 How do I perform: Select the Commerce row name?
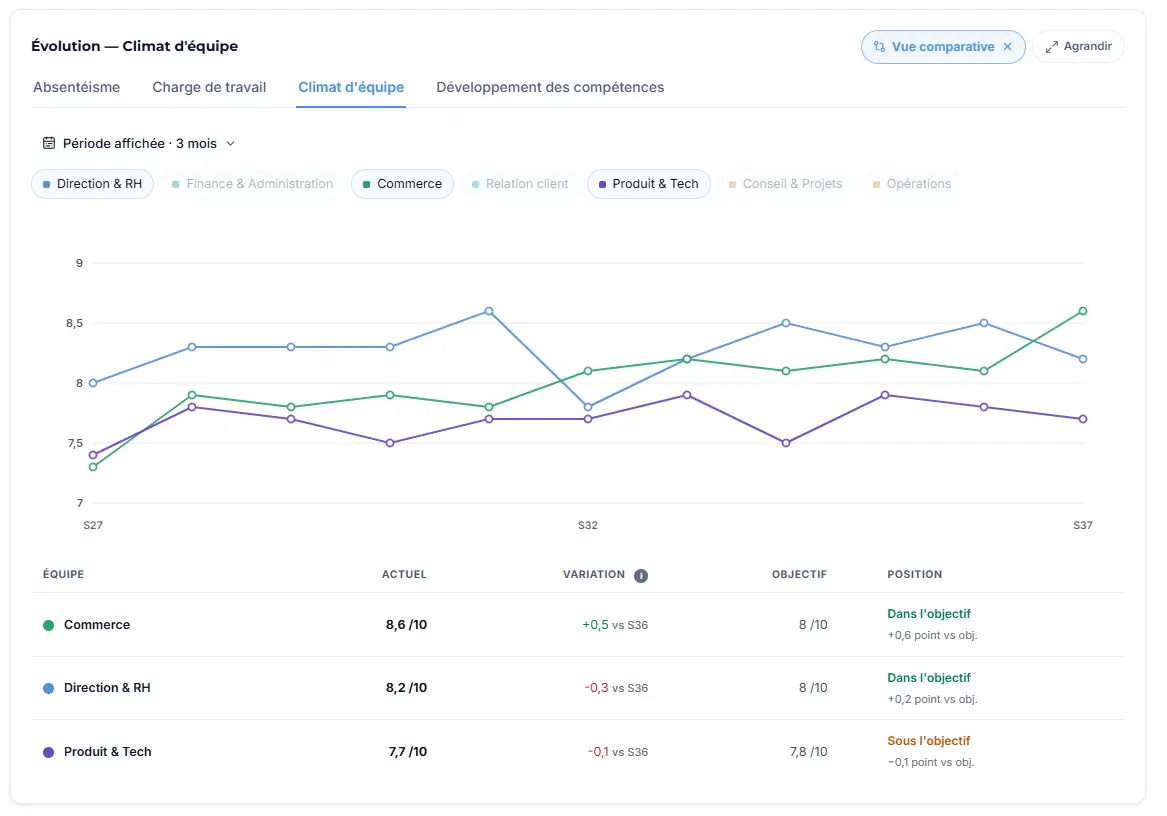(97, 625)
